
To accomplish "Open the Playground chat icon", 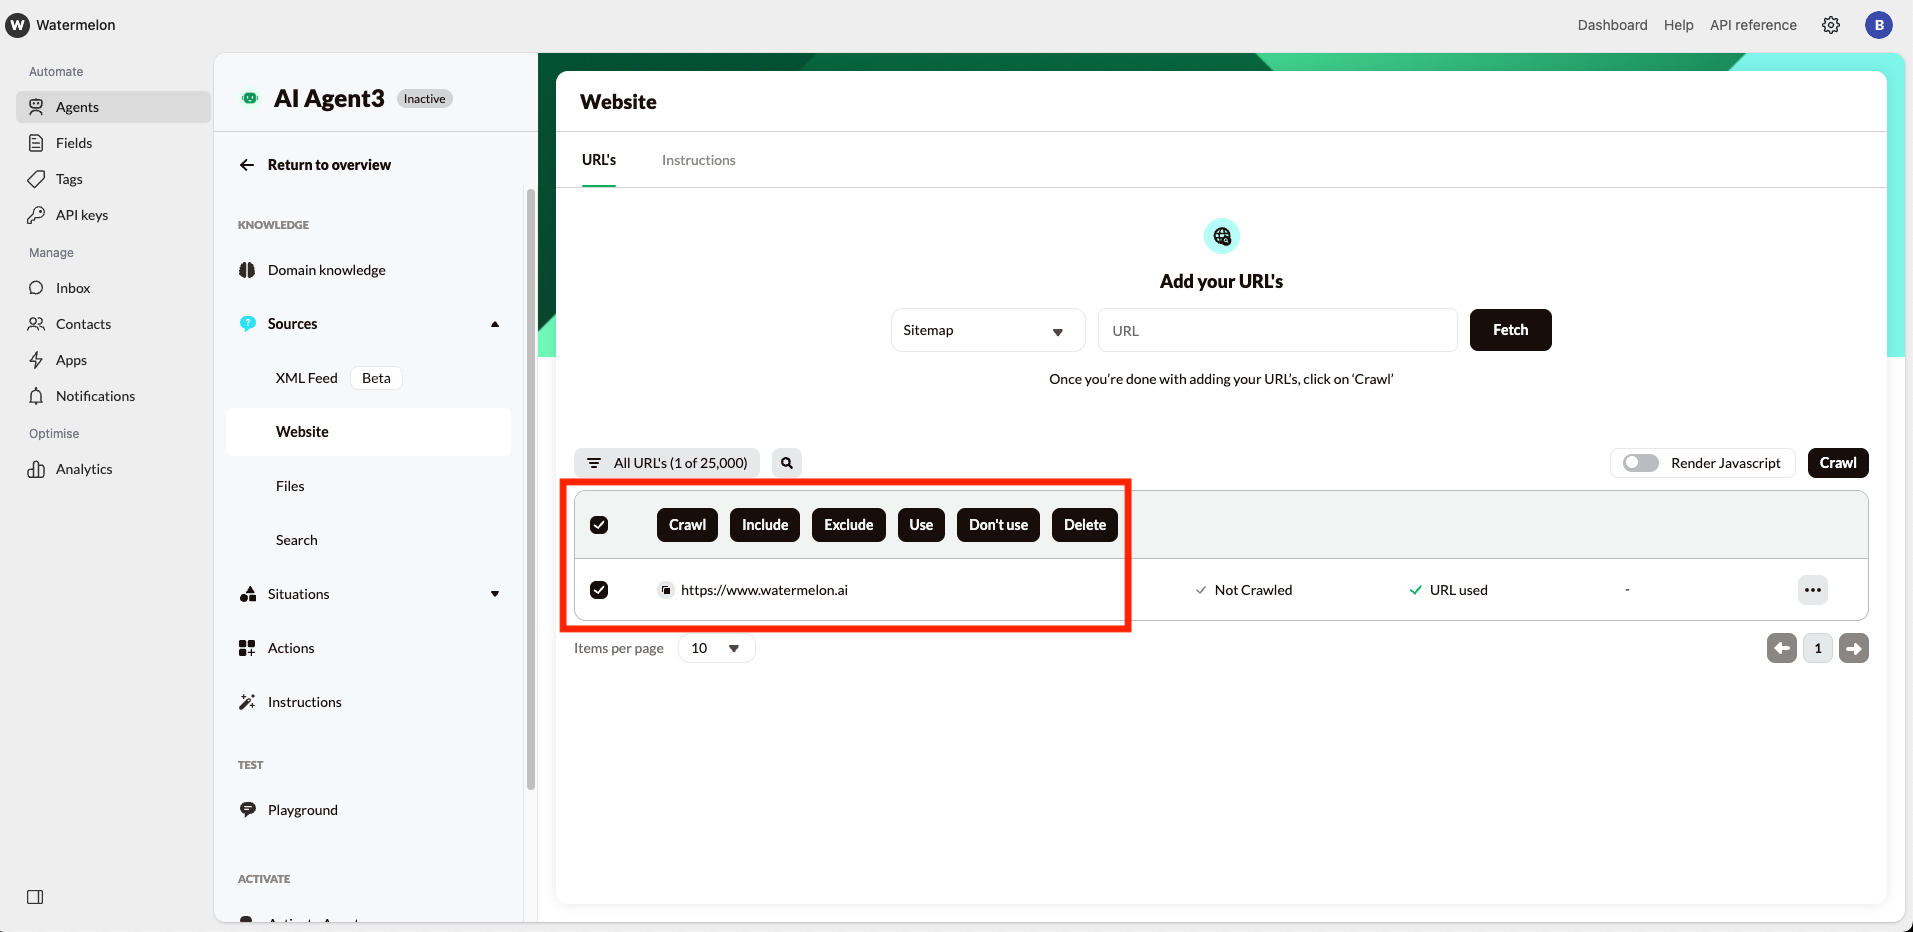I will 246,809.
